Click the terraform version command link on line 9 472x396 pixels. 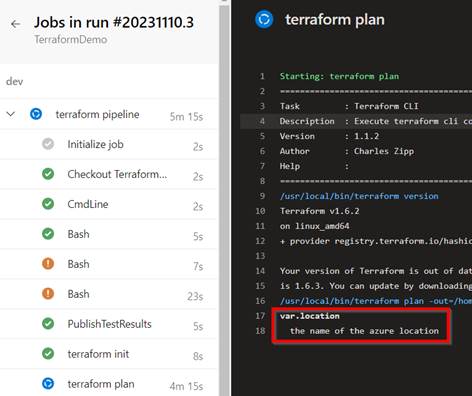359,196
